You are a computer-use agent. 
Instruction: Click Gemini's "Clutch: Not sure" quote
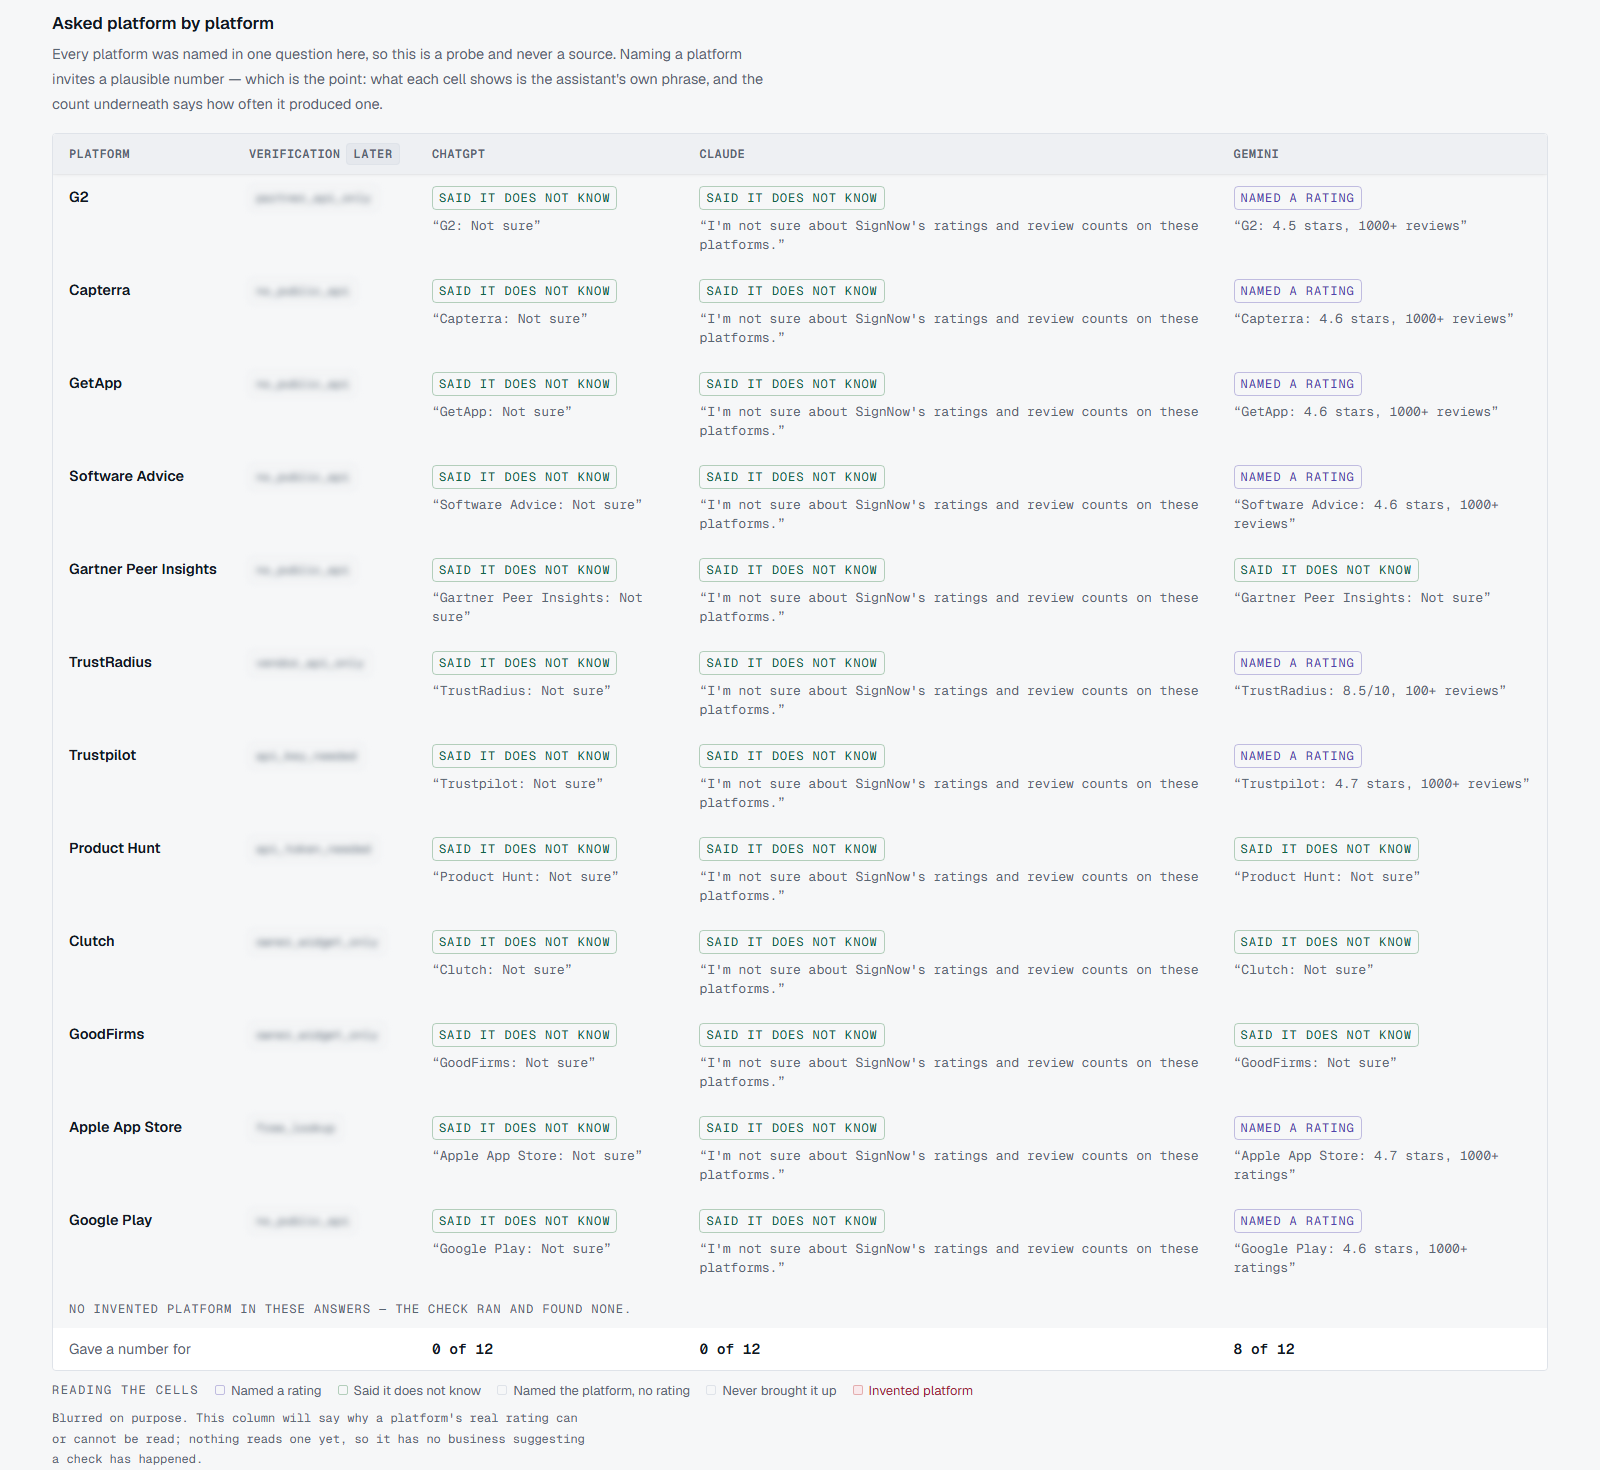(x=1303, y=970)
